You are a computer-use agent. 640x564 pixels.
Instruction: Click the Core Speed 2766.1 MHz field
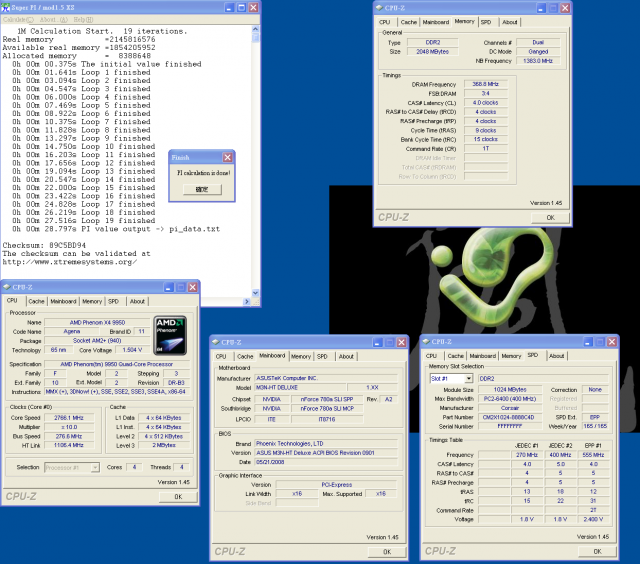(69, 417)
